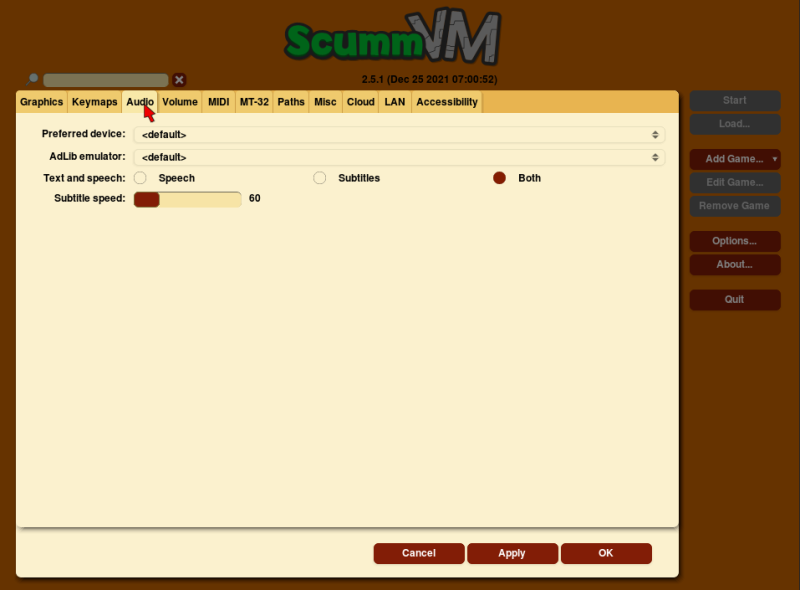Click the AdLib emulator label
The width and height of the screenshot is (800, 590).
coord(87,156)
